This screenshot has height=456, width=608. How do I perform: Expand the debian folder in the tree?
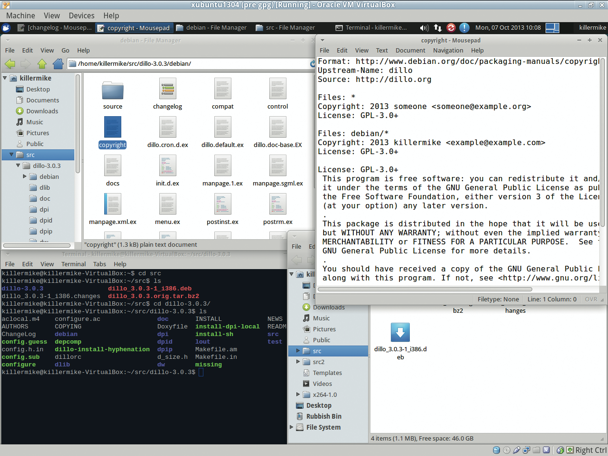(24, 176)
